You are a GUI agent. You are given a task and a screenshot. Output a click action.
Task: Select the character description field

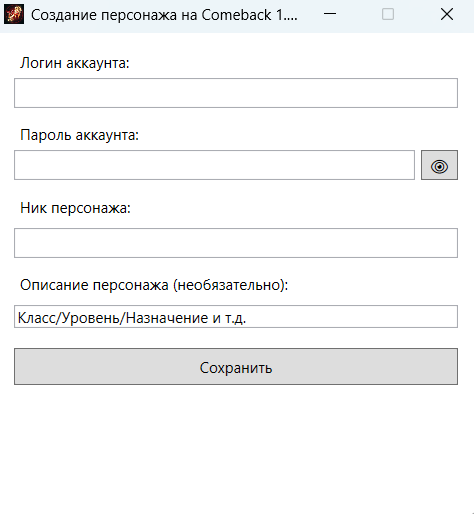point(236,316)
